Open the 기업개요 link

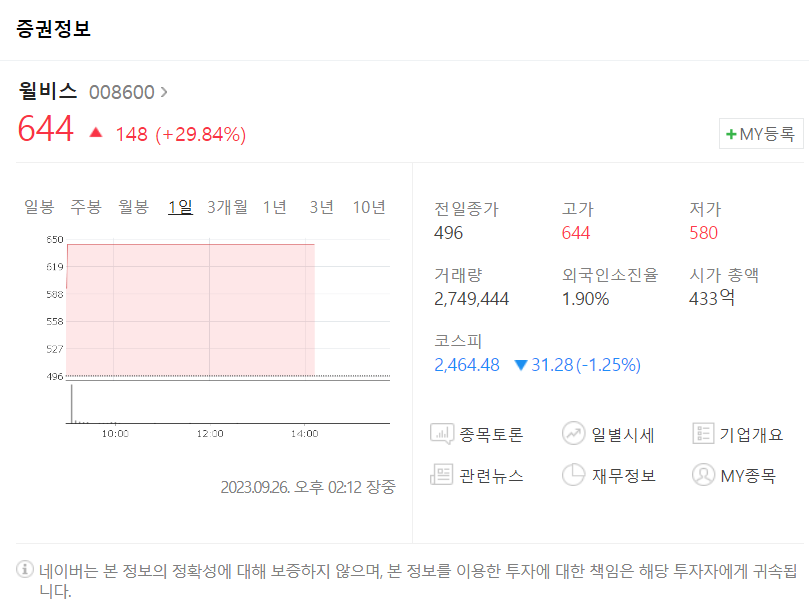[751, 434]
